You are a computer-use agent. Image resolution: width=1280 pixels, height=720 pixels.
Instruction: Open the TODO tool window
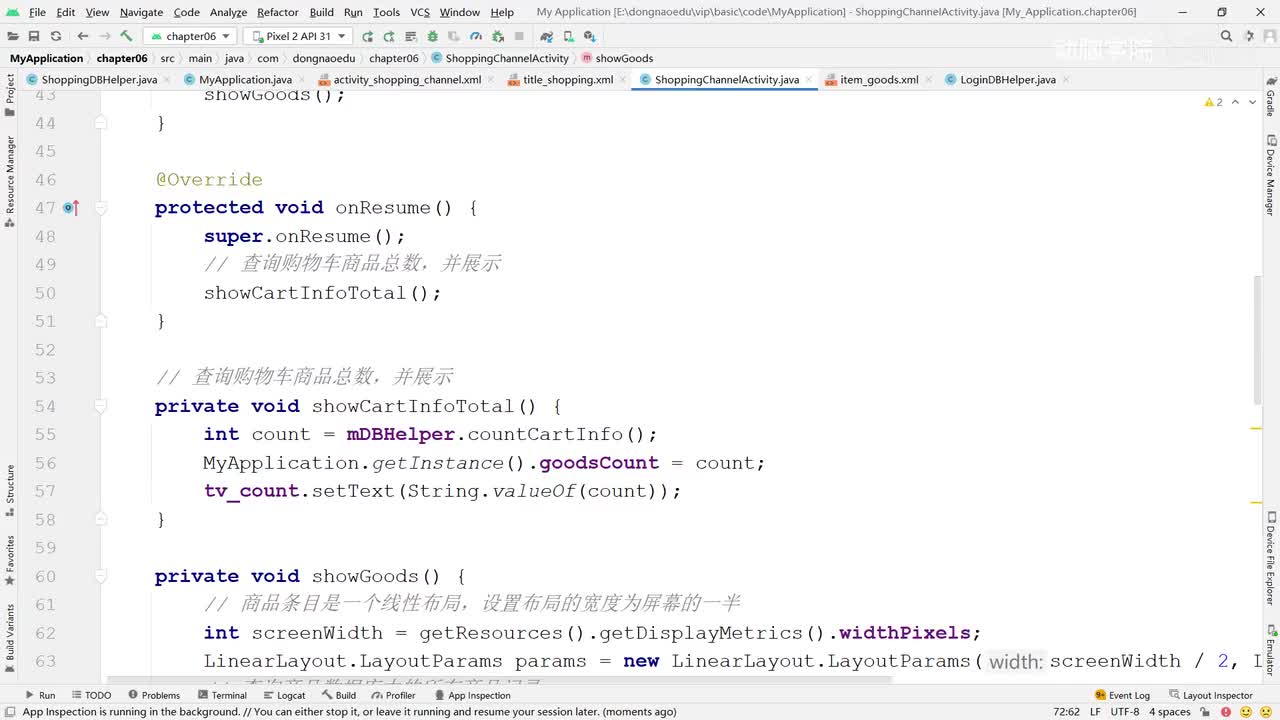[x=90, y=695]
